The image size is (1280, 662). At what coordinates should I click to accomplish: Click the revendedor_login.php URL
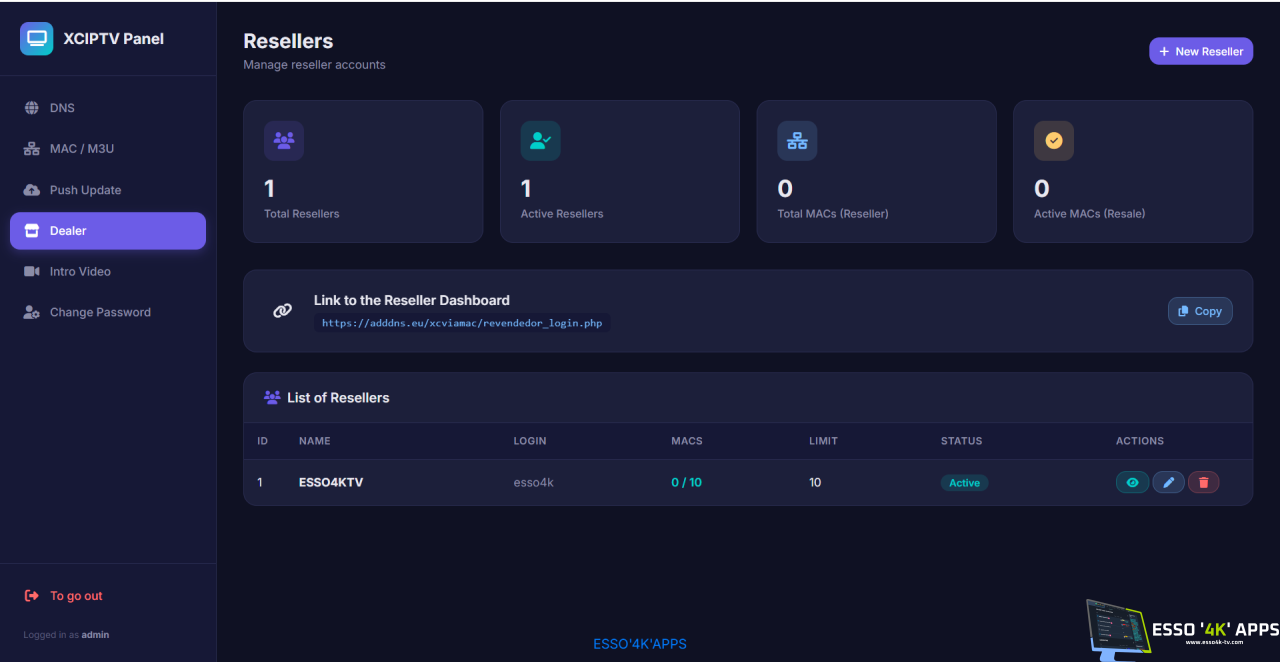(462, 323)
